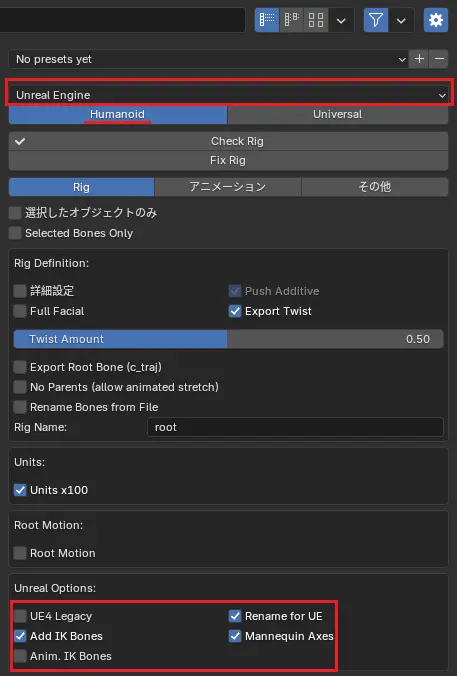Enable Selected Bones Only checkbox

coord(15,233)
